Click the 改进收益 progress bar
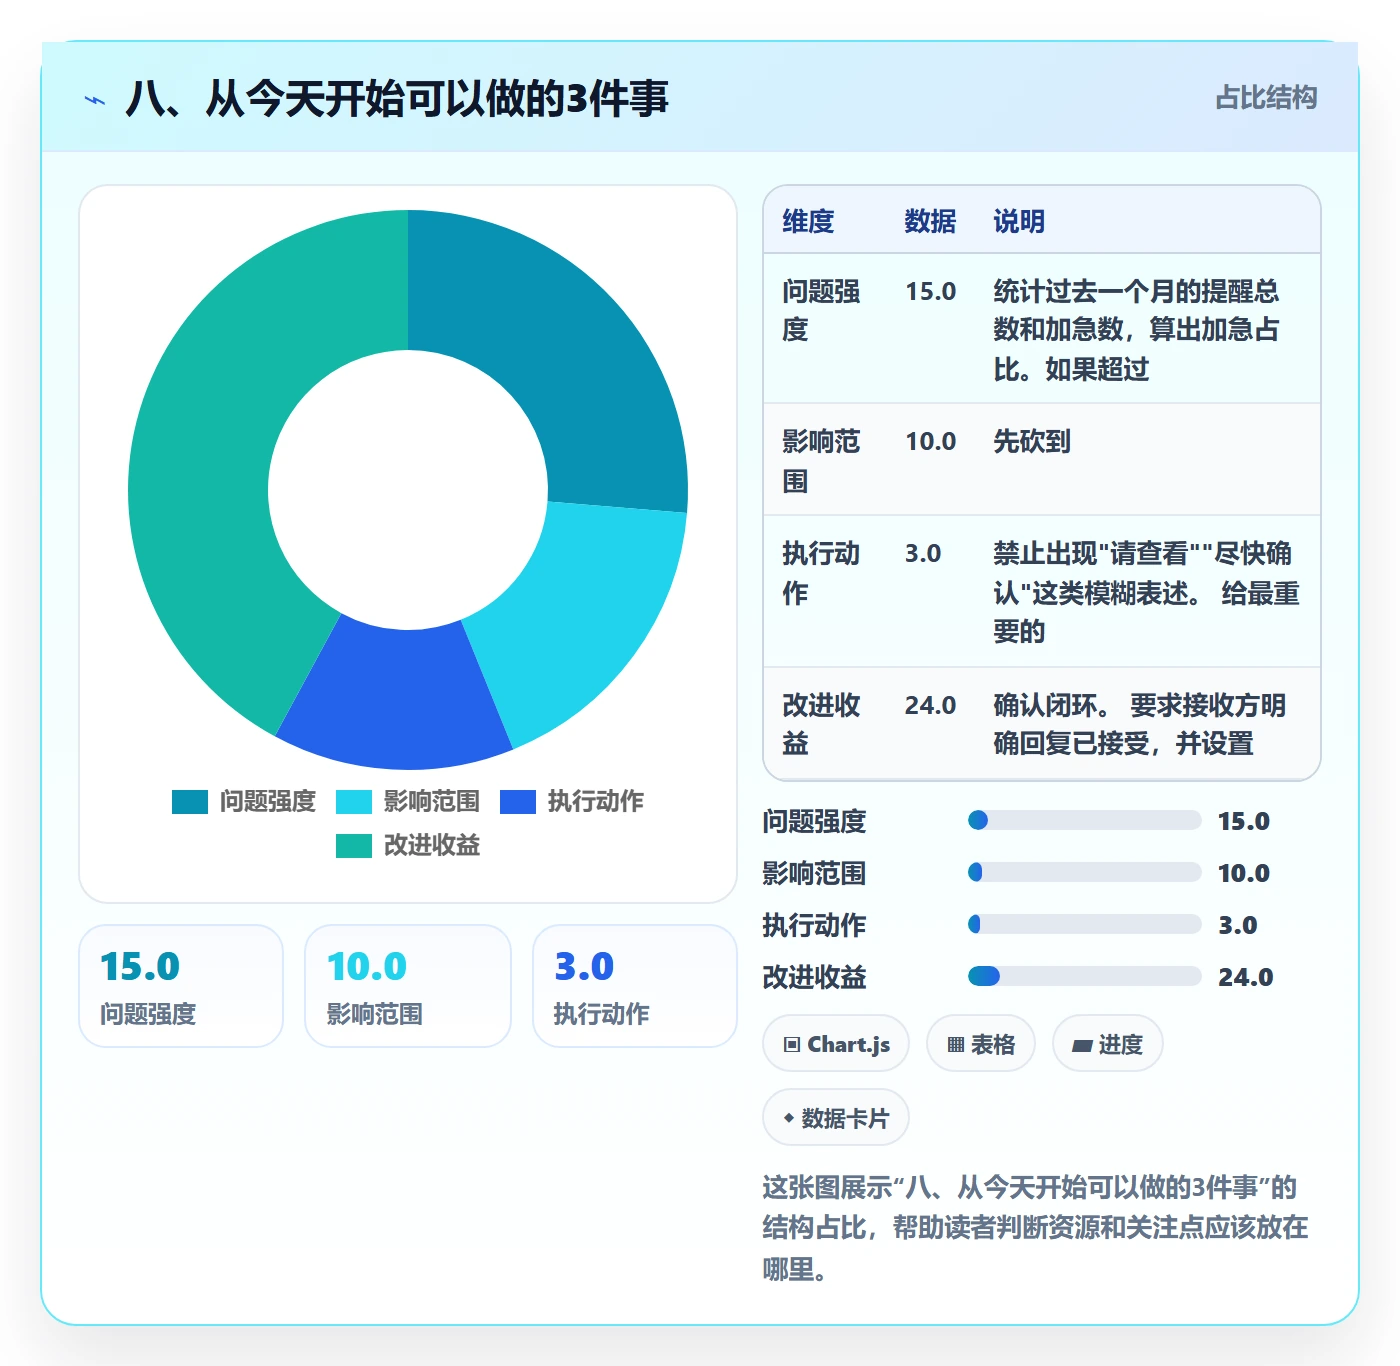 point(1084,976)
